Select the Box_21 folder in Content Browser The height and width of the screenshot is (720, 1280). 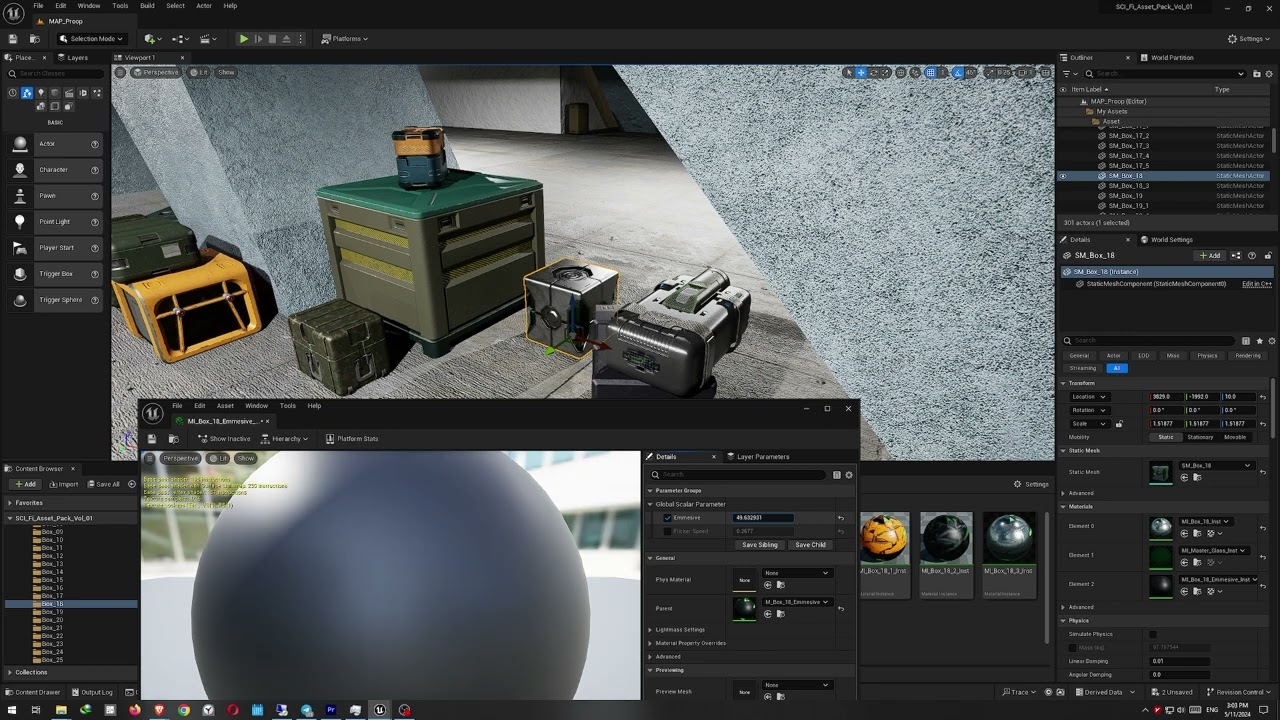tap(53, 628)
